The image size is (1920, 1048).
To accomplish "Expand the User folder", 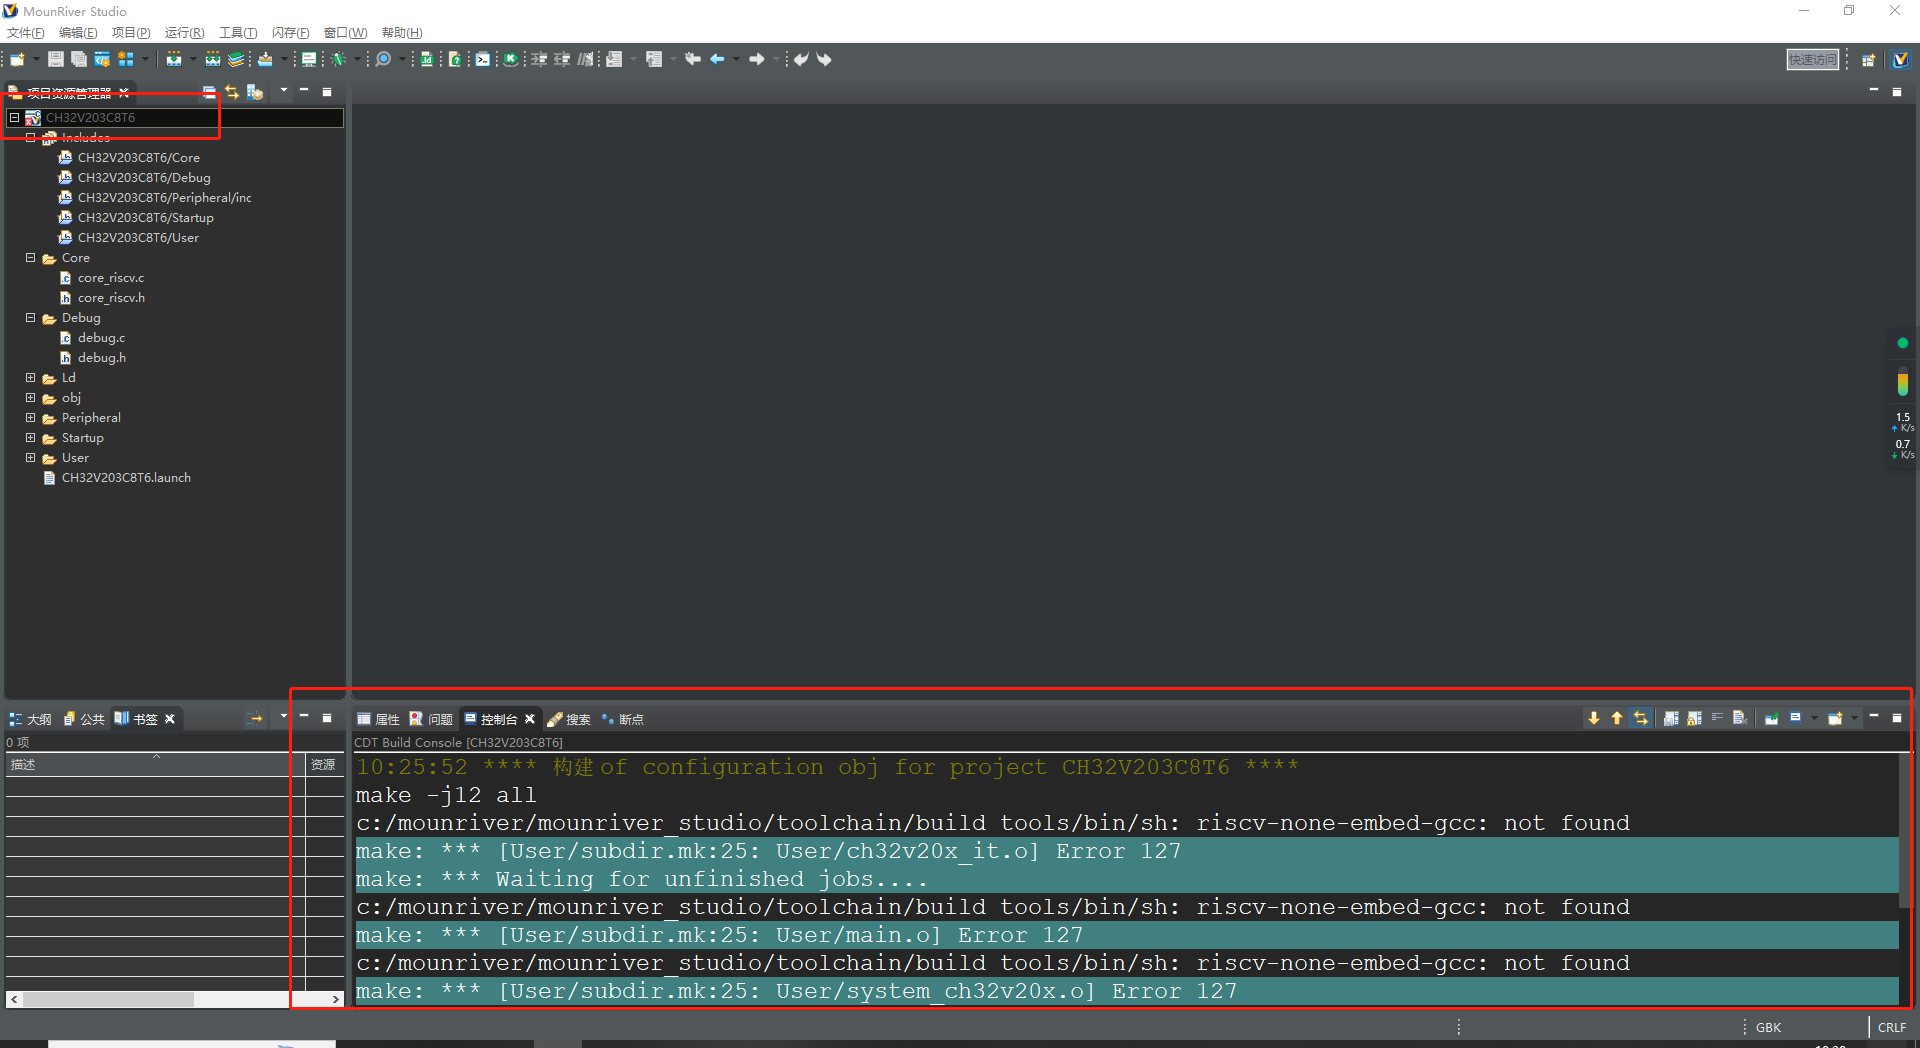I will coord(30,457).
